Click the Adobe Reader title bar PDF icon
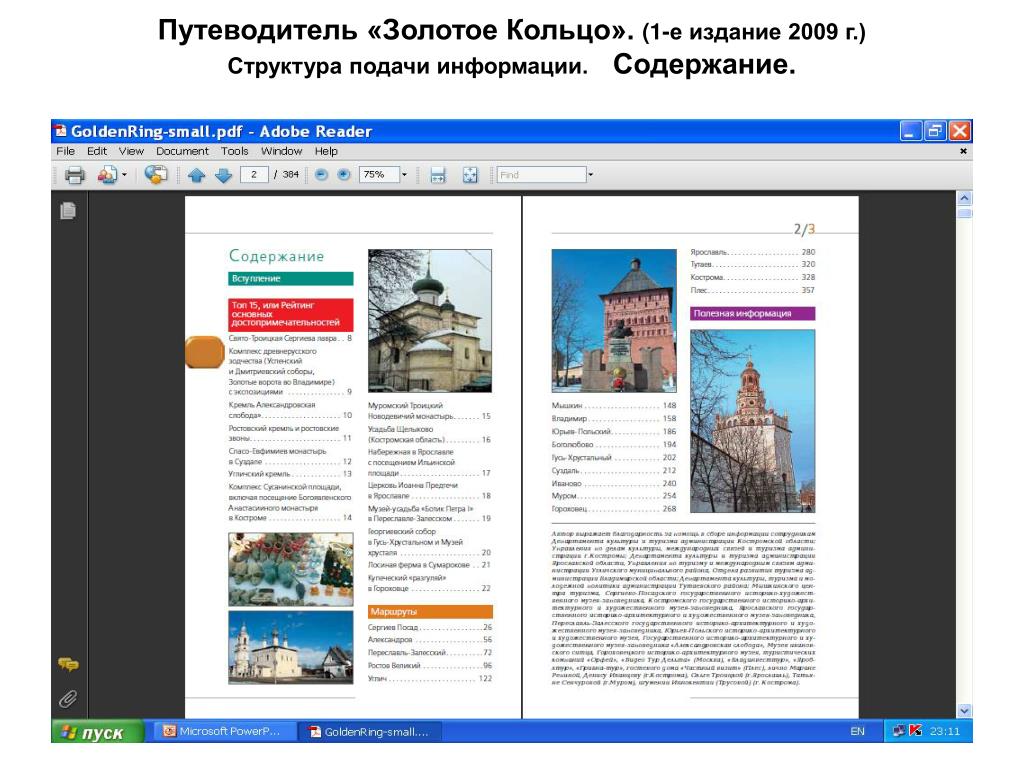1024x768 pixels. tap(61, 131)
